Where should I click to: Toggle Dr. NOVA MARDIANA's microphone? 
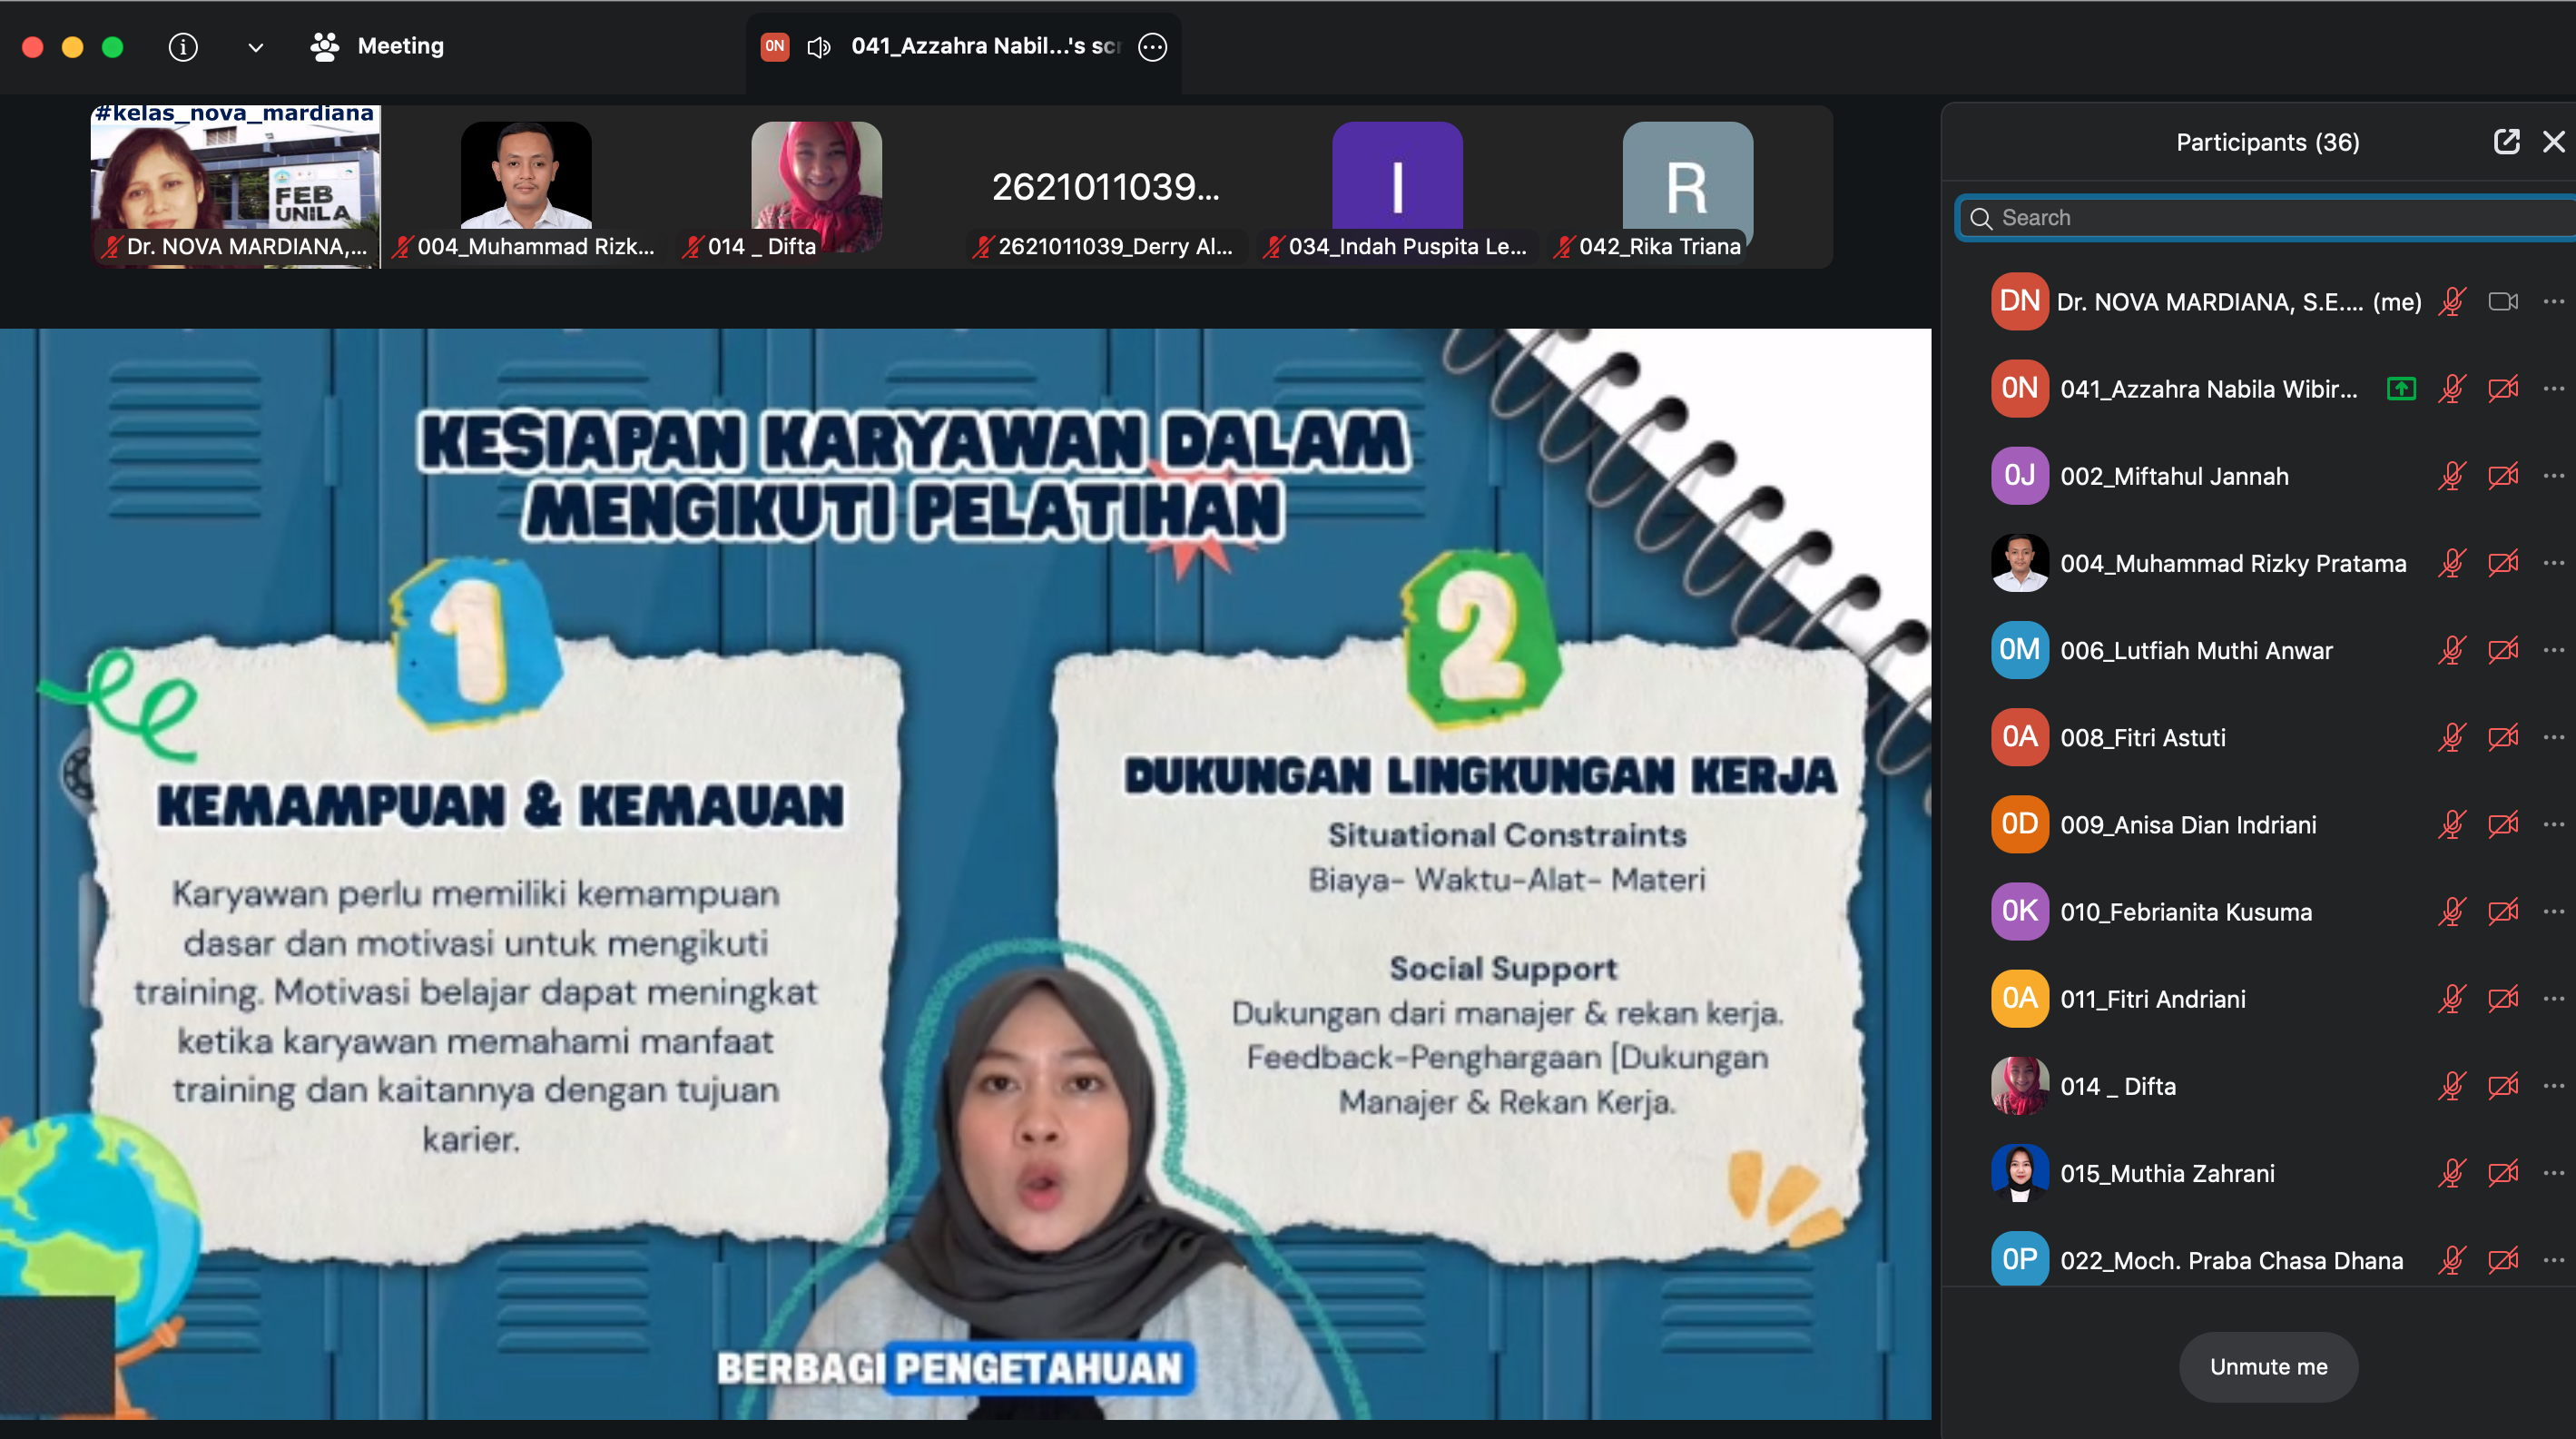tap(2452, 301)
